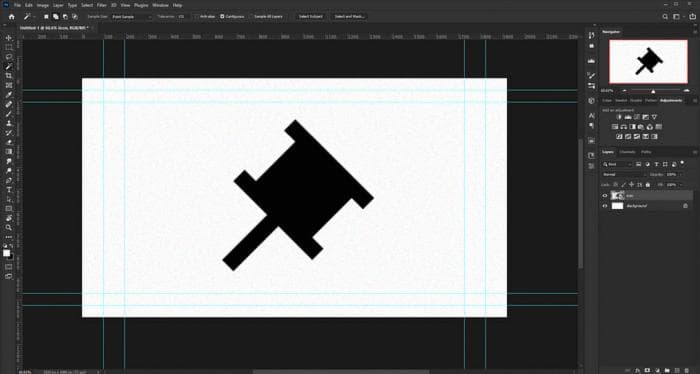Select the Gradient tool
This screenshot has width=700, height=374.
[8, 152]
